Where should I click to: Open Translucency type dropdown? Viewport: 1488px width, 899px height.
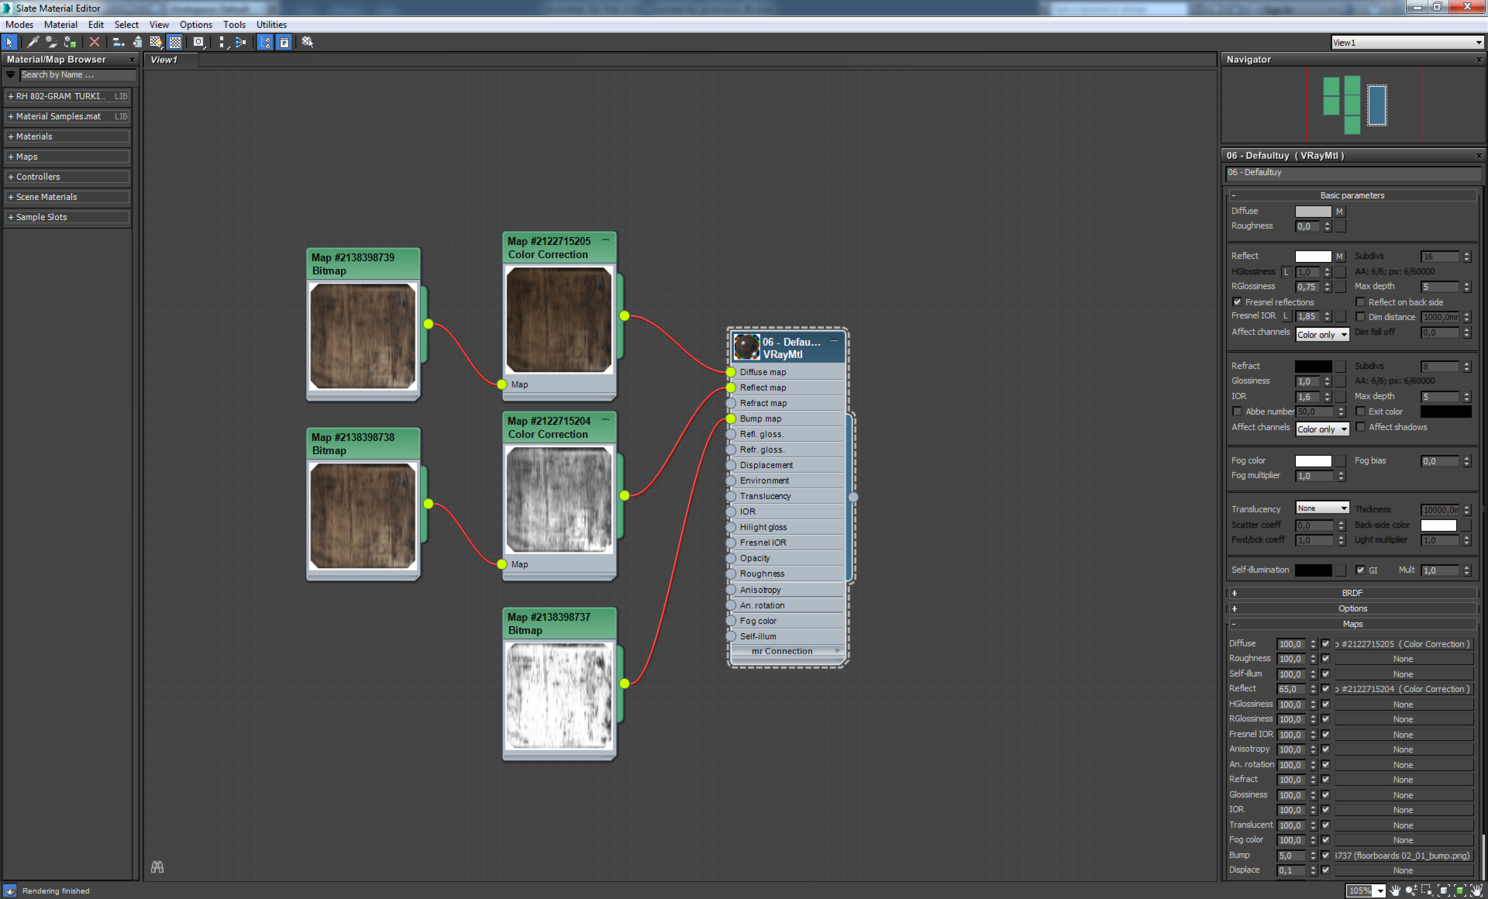[1322, 509]
